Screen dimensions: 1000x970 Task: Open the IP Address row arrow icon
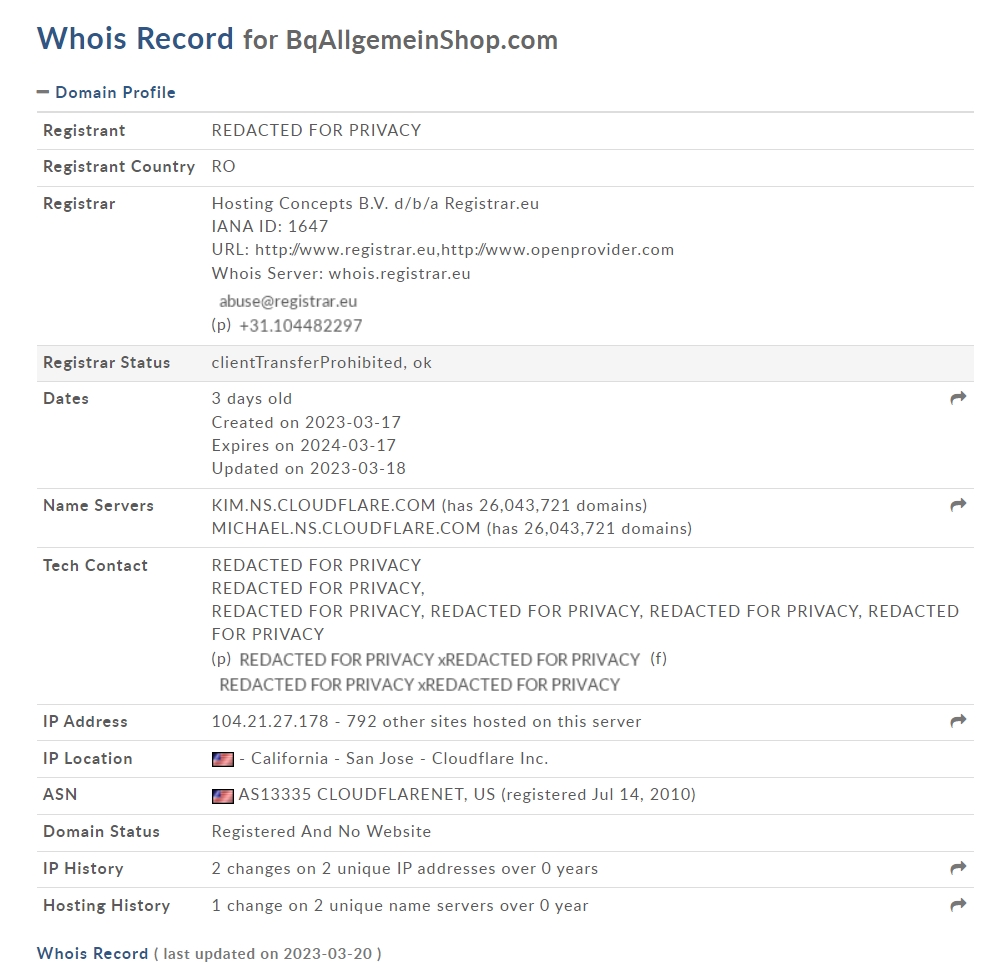[958, 721]
